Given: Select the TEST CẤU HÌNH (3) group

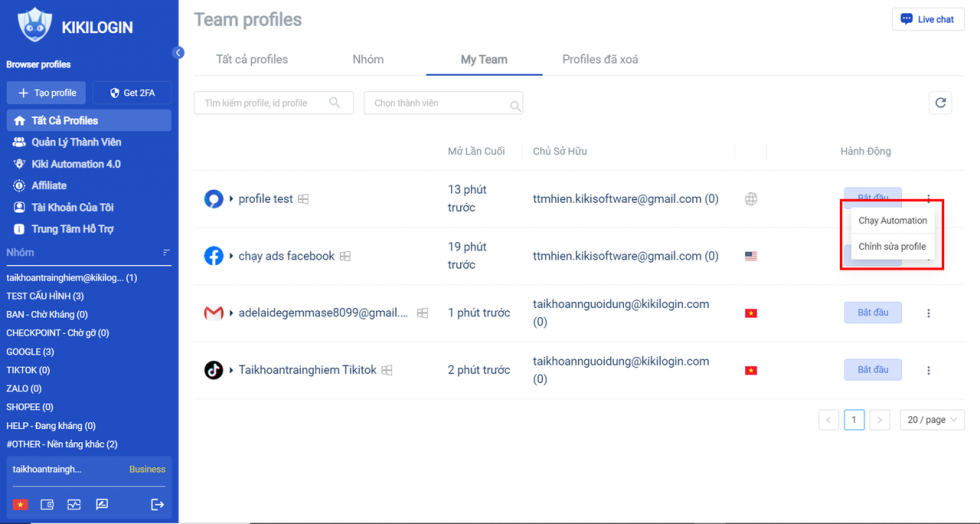Looking at the screenshot, I should coord(45,296).
